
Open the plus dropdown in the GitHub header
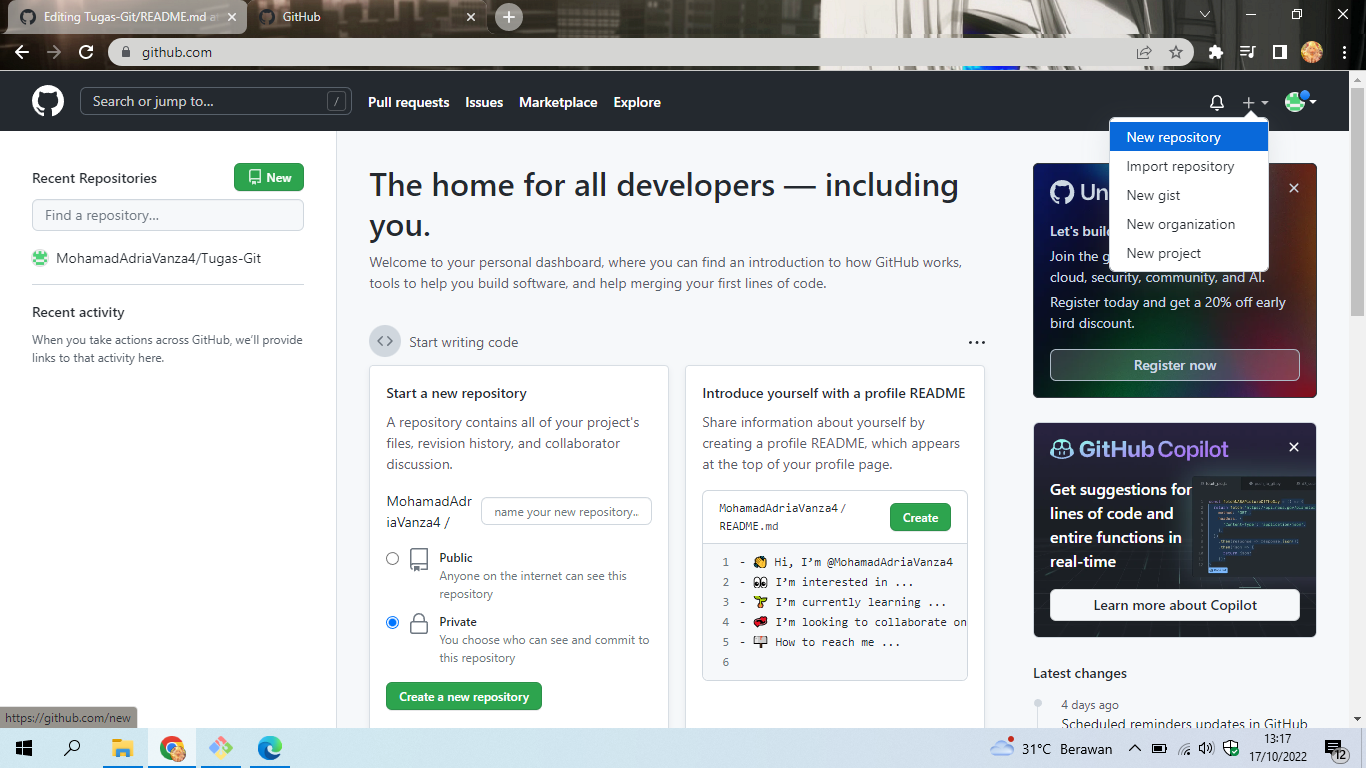1253,101
